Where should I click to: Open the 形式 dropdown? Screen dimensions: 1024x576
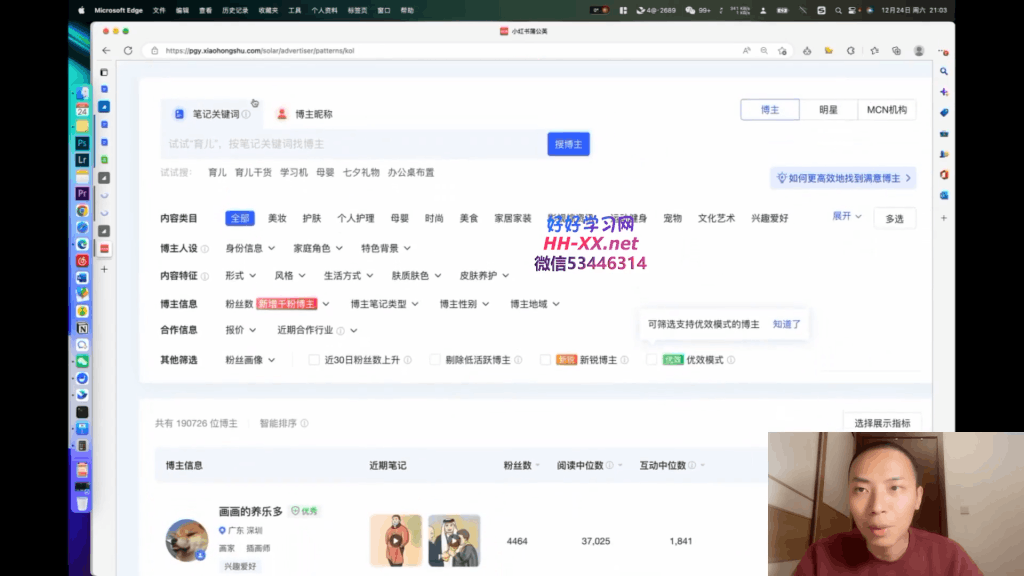click(x=240, y=276)
